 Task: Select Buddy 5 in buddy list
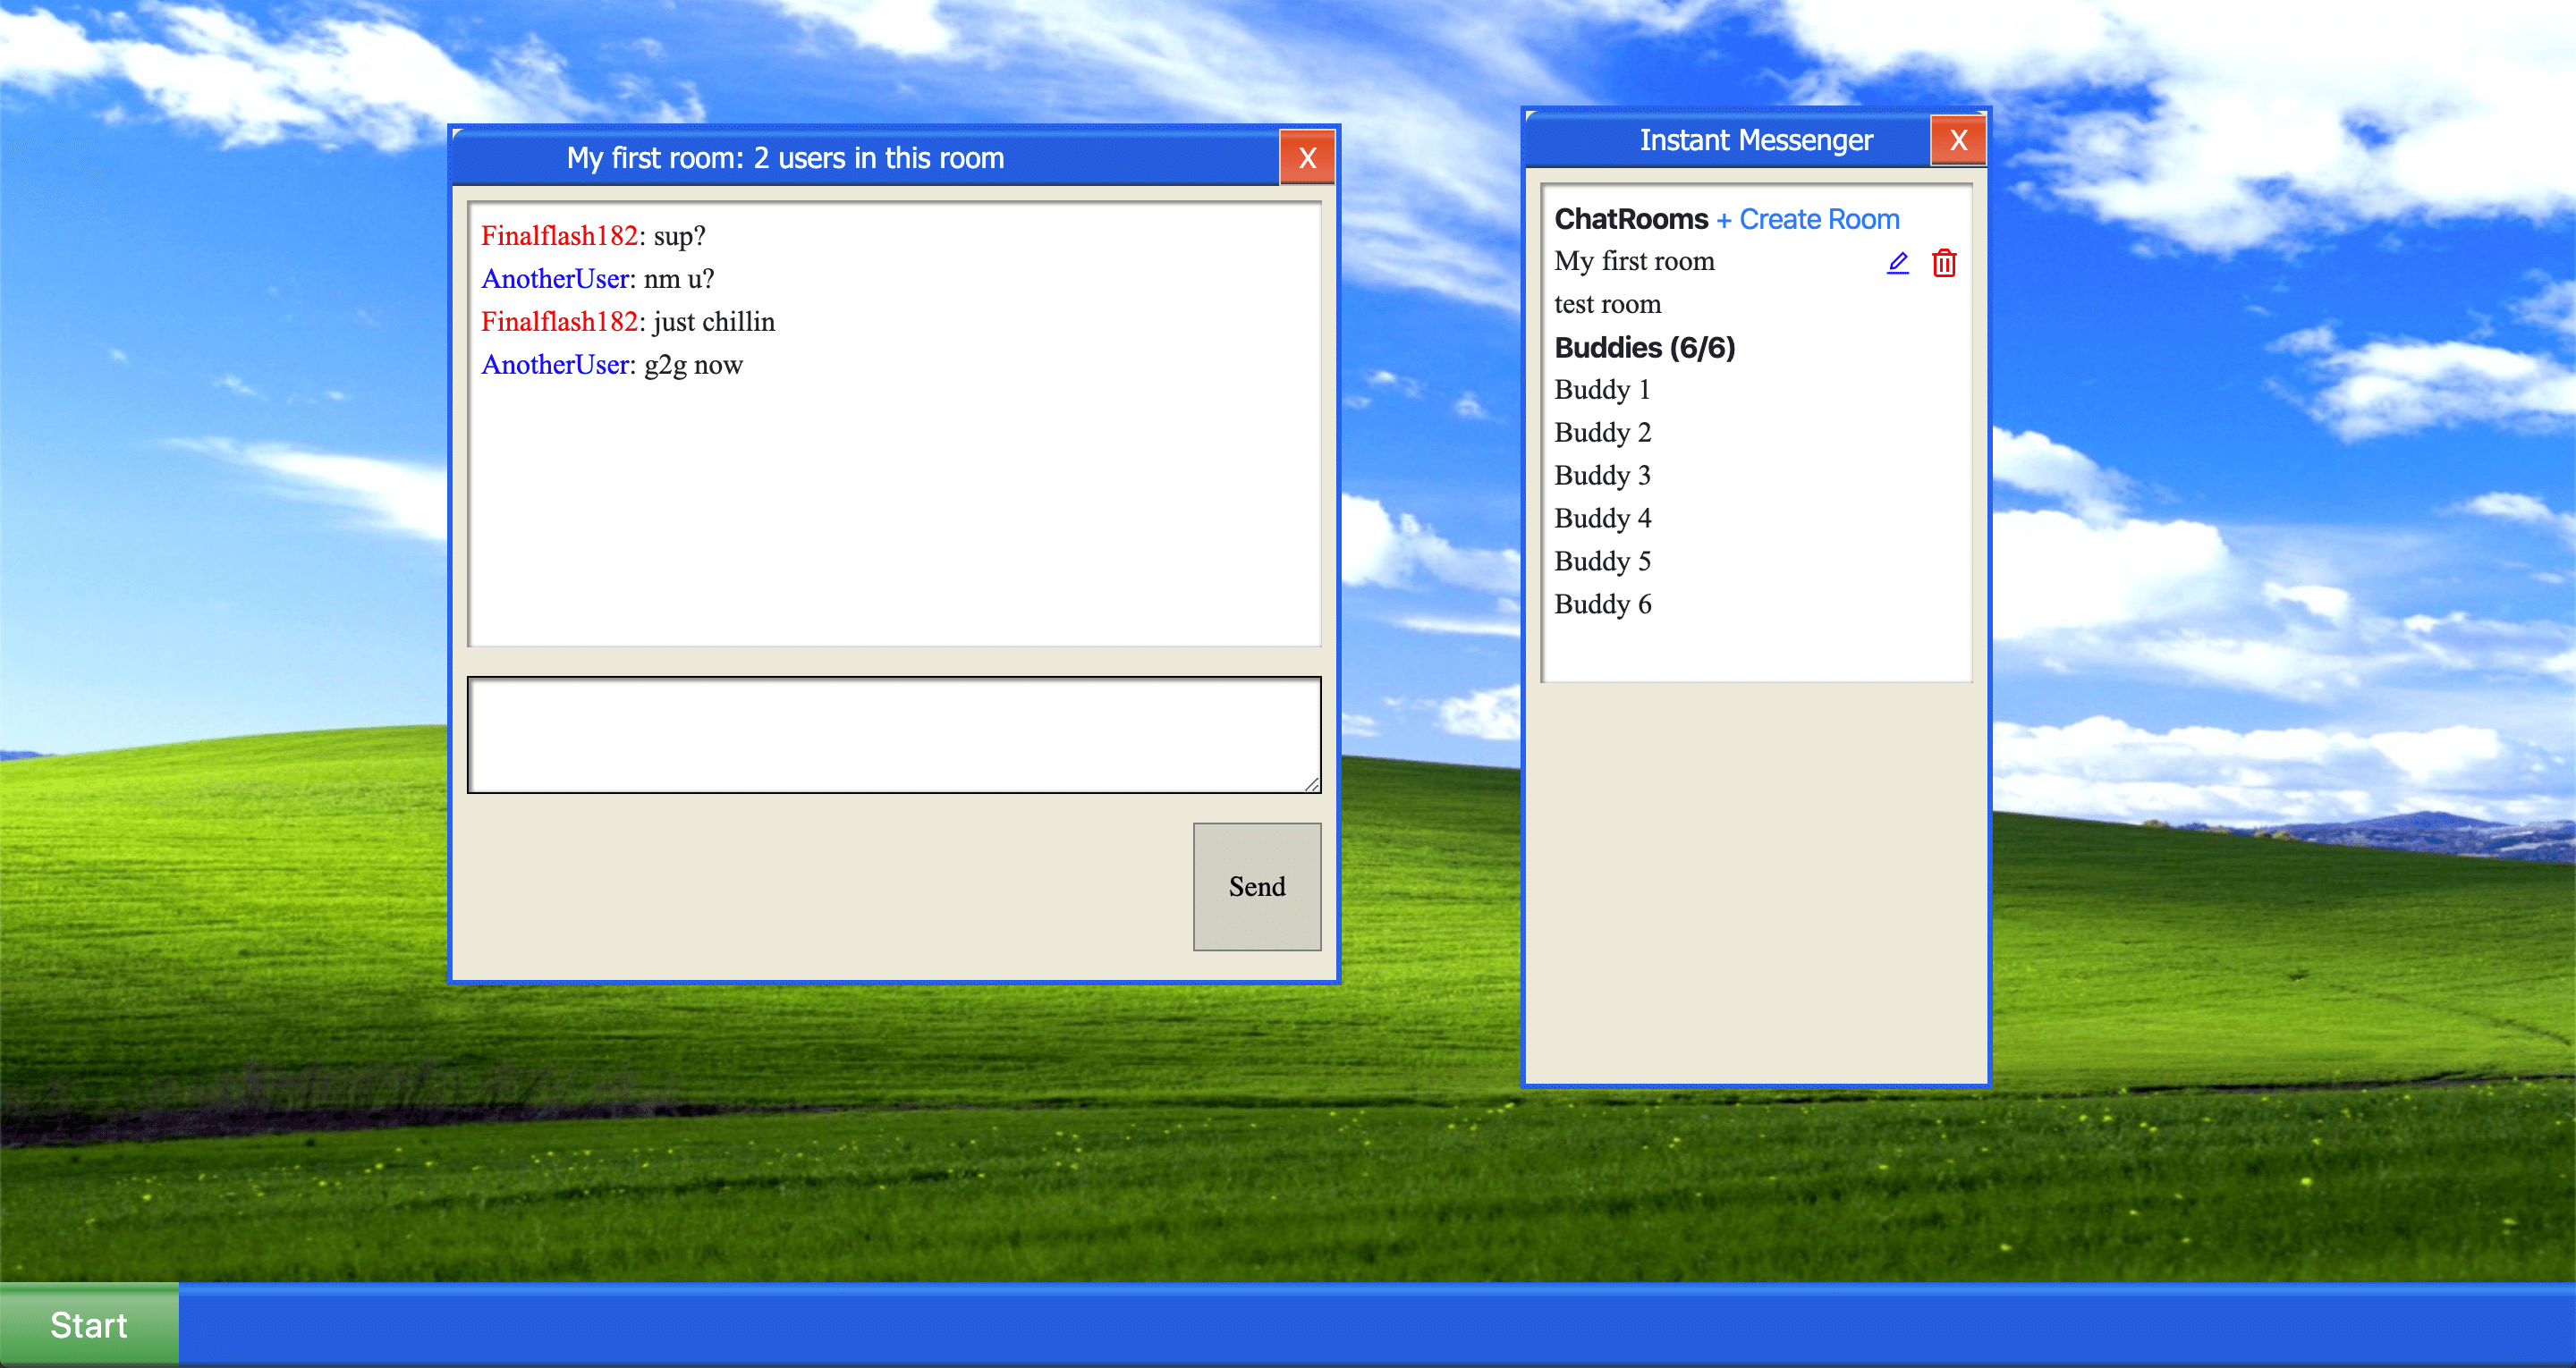click(1602, 561)
